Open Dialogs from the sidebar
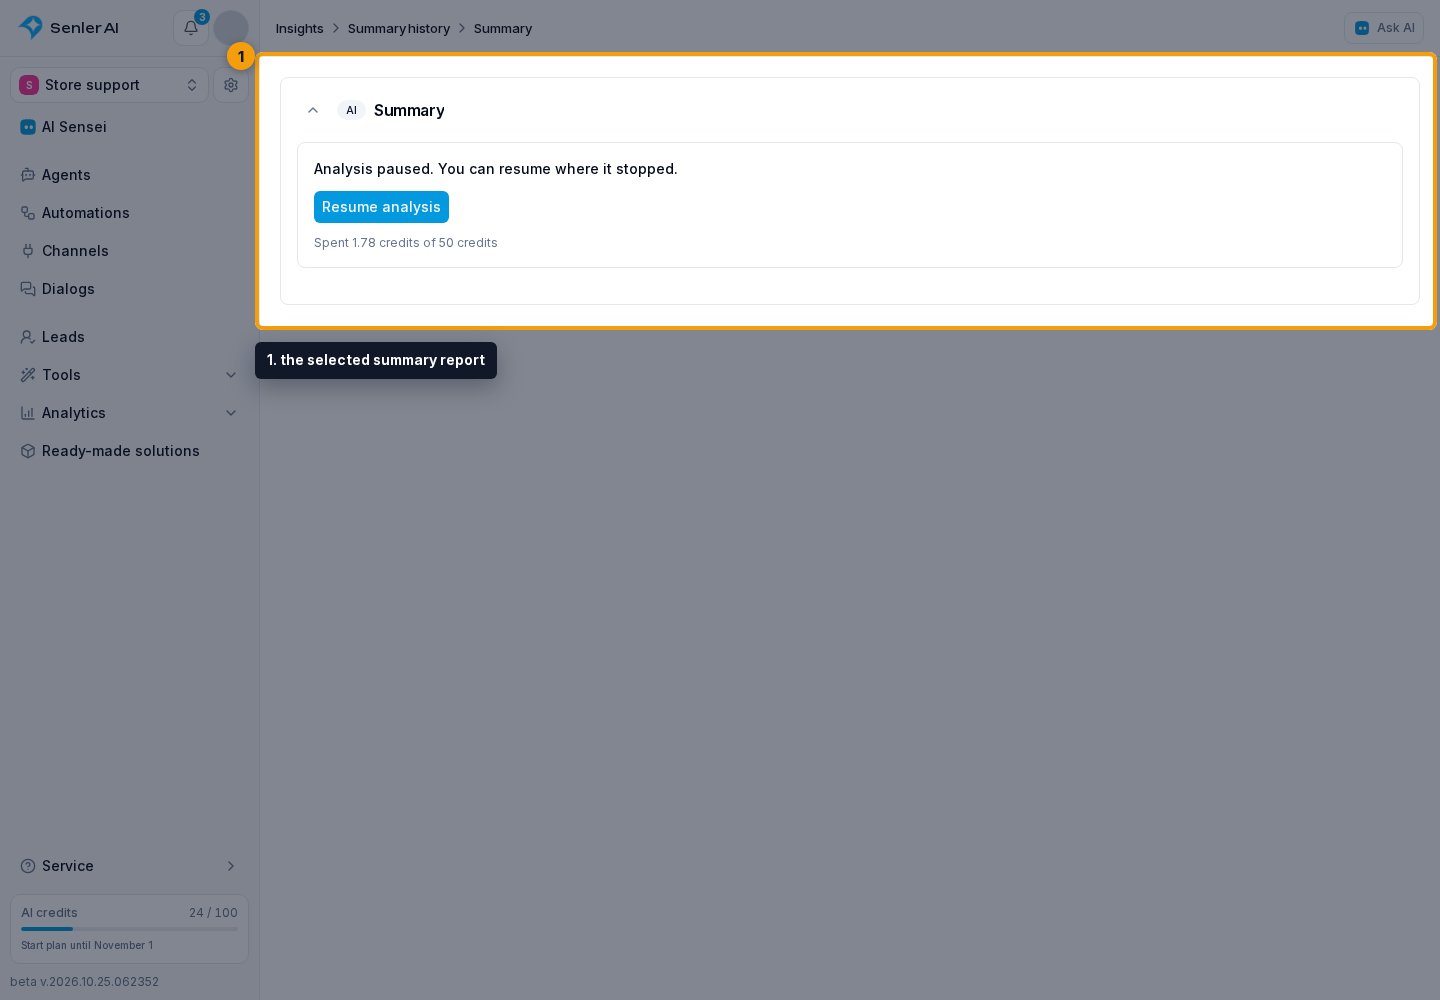Viewport: 1440px width, 1000px height. click(129, 289)
